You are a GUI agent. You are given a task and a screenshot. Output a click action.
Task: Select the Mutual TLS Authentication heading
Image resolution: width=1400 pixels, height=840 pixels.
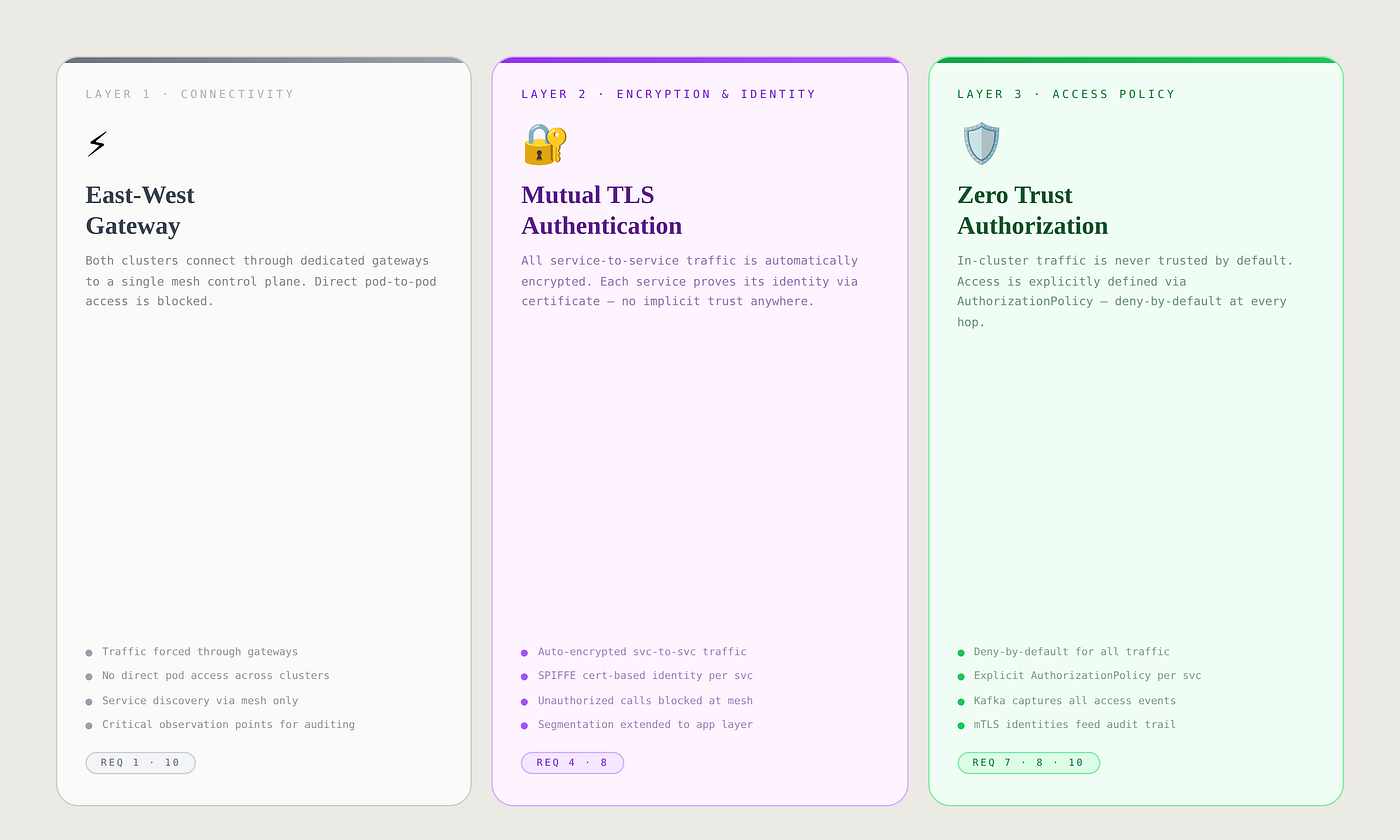click(601, 210)
